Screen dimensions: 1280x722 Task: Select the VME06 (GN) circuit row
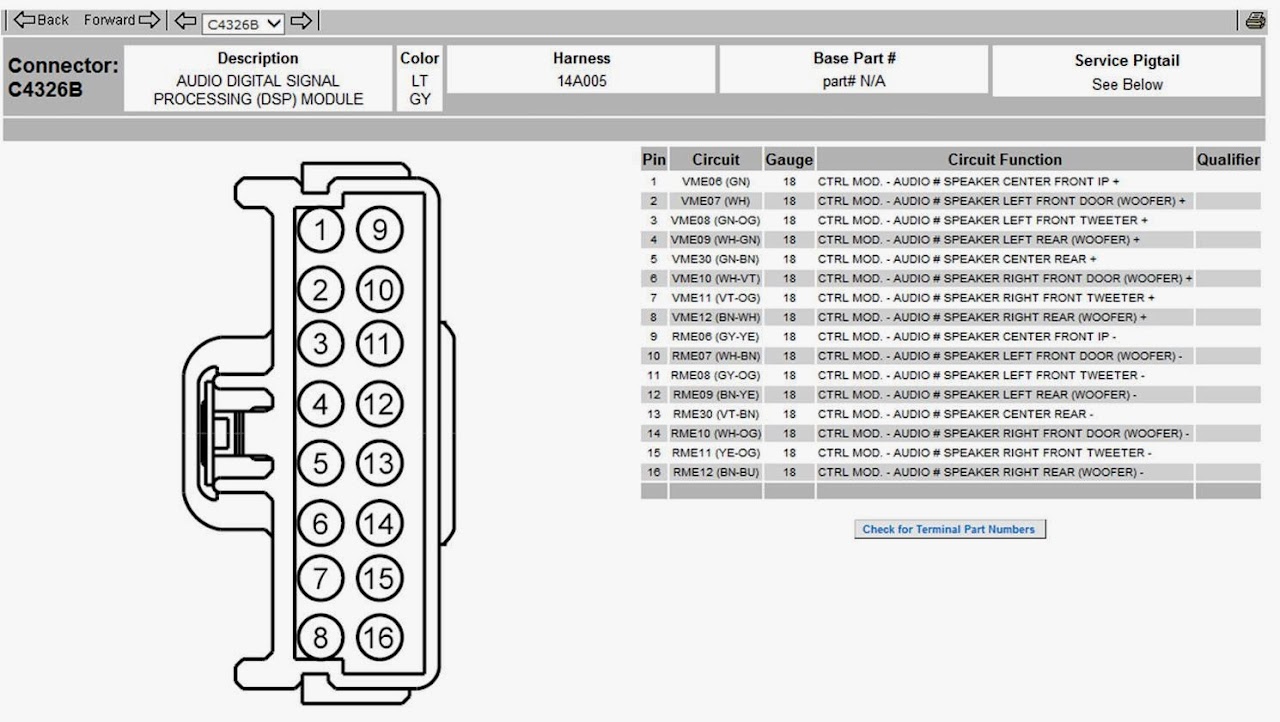[950, 182]
